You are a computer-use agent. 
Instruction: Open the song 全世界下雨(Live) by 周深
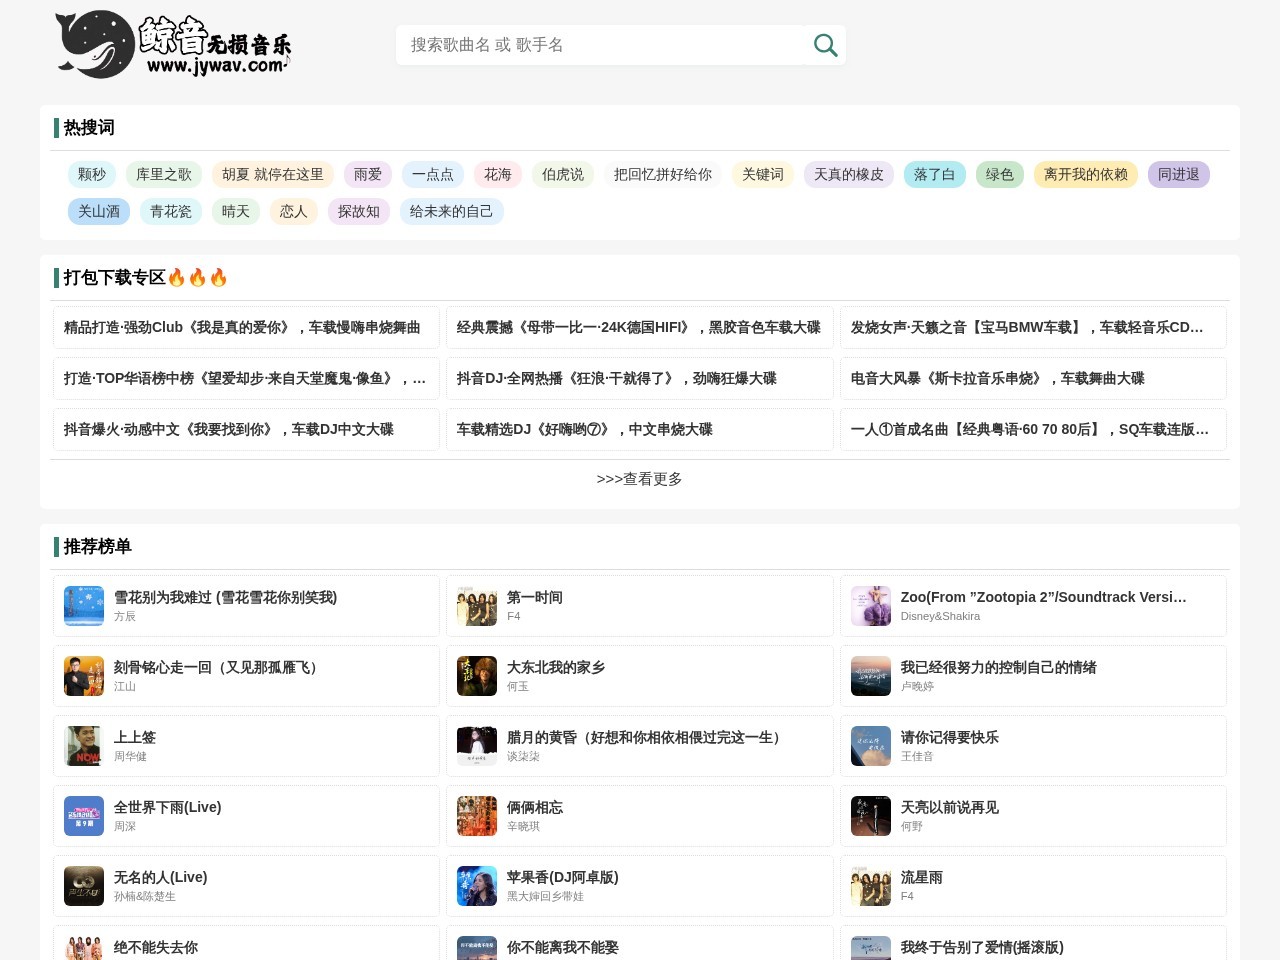click(169, 807)
